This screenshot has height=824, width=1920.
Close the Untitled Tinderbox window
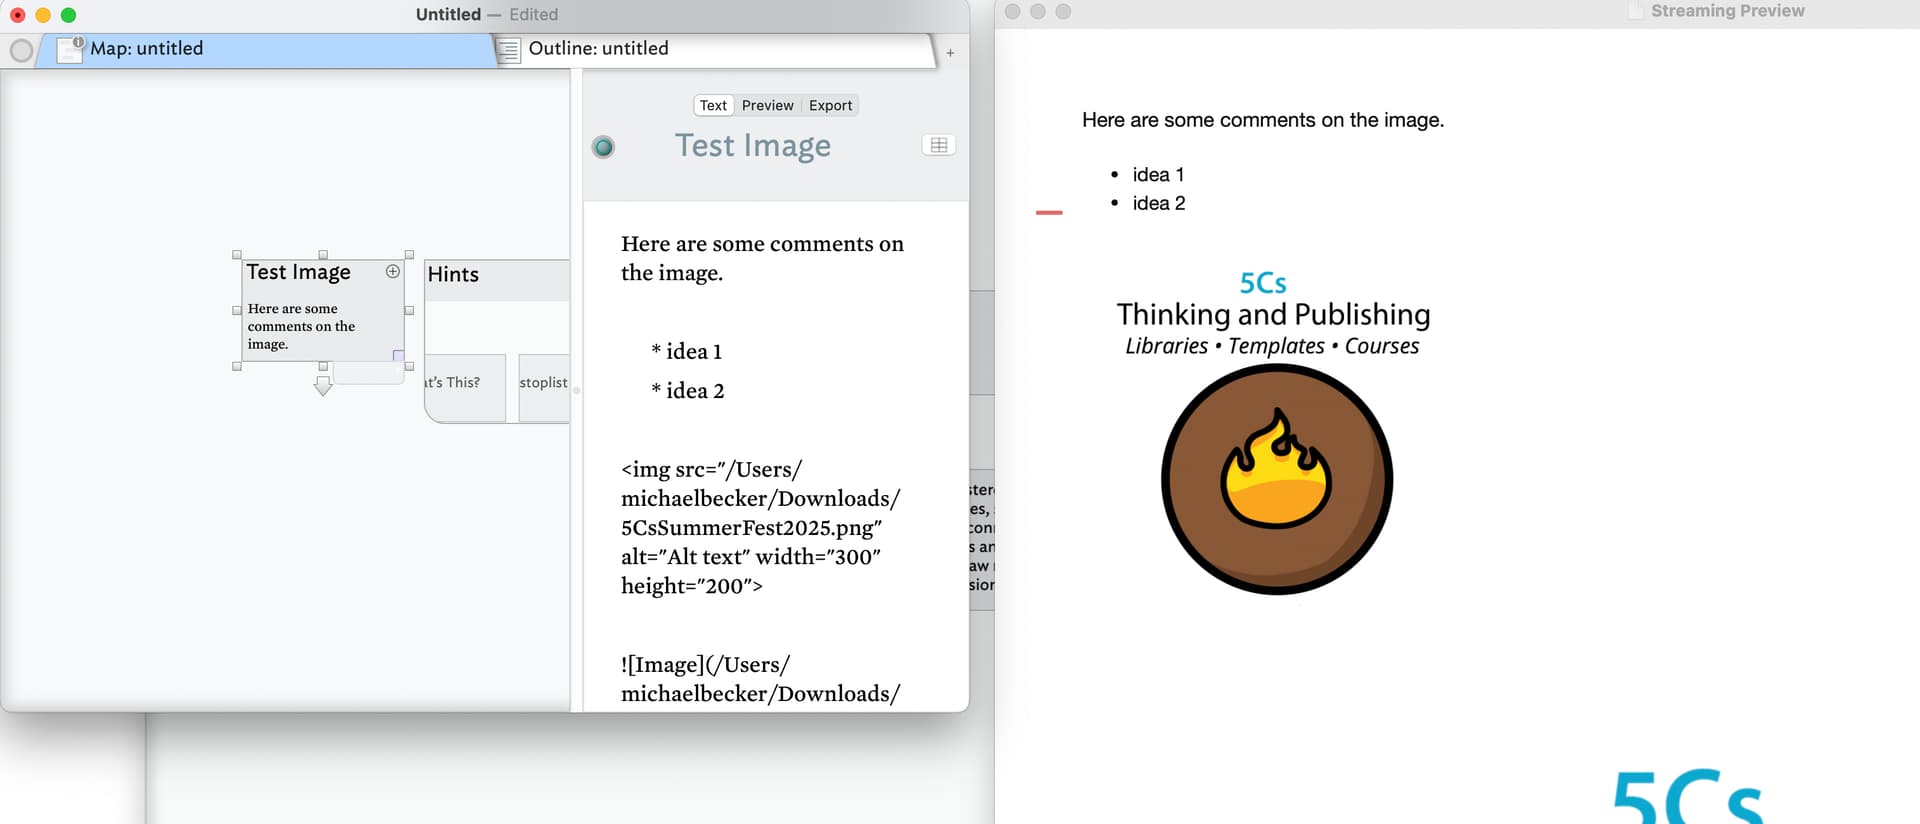click(17, 15)
